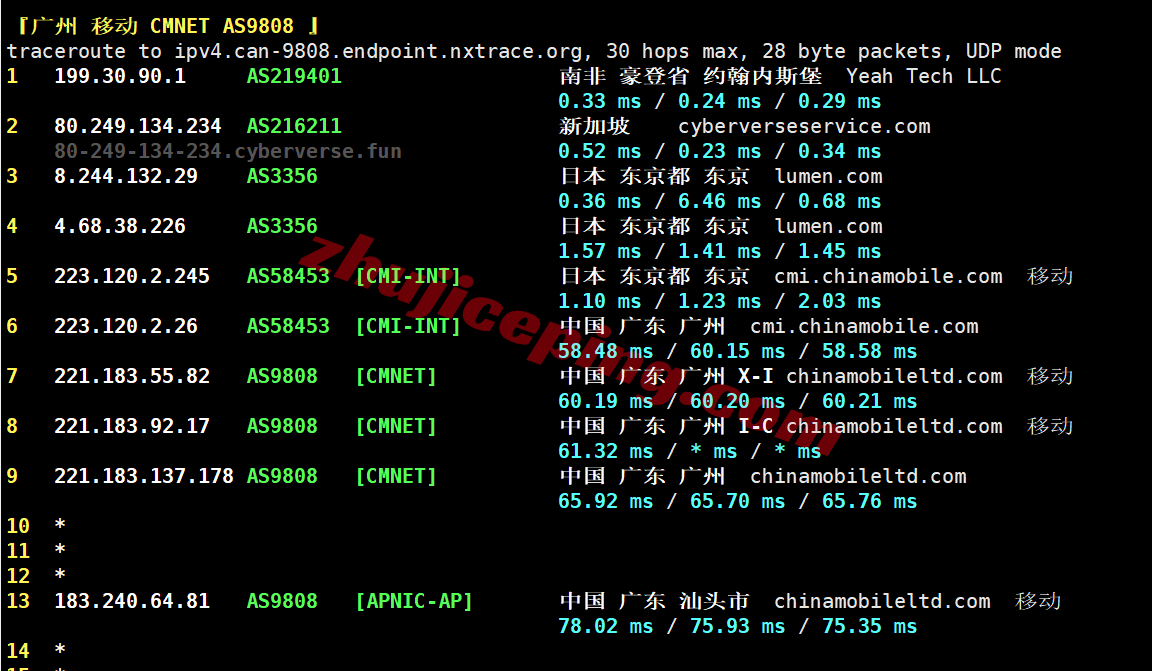
Task: Click AS3356 in hop 4 row
Action: point(282,226)
